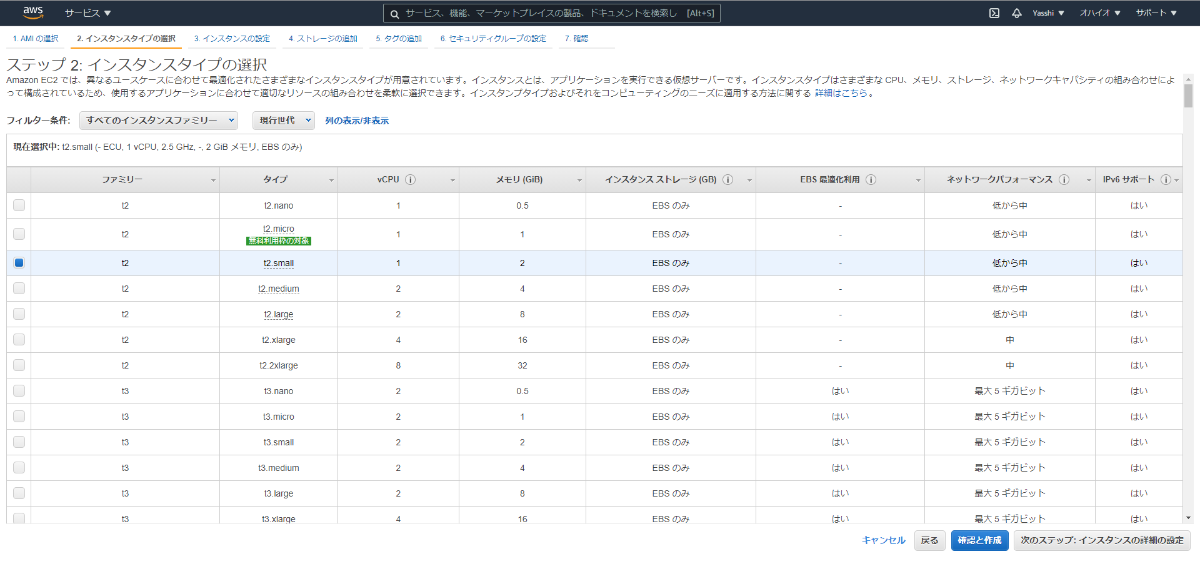Go to step 1. AMI の選択
The width and height of the screenshot is (1200, 564).
[x=35, y=38]
